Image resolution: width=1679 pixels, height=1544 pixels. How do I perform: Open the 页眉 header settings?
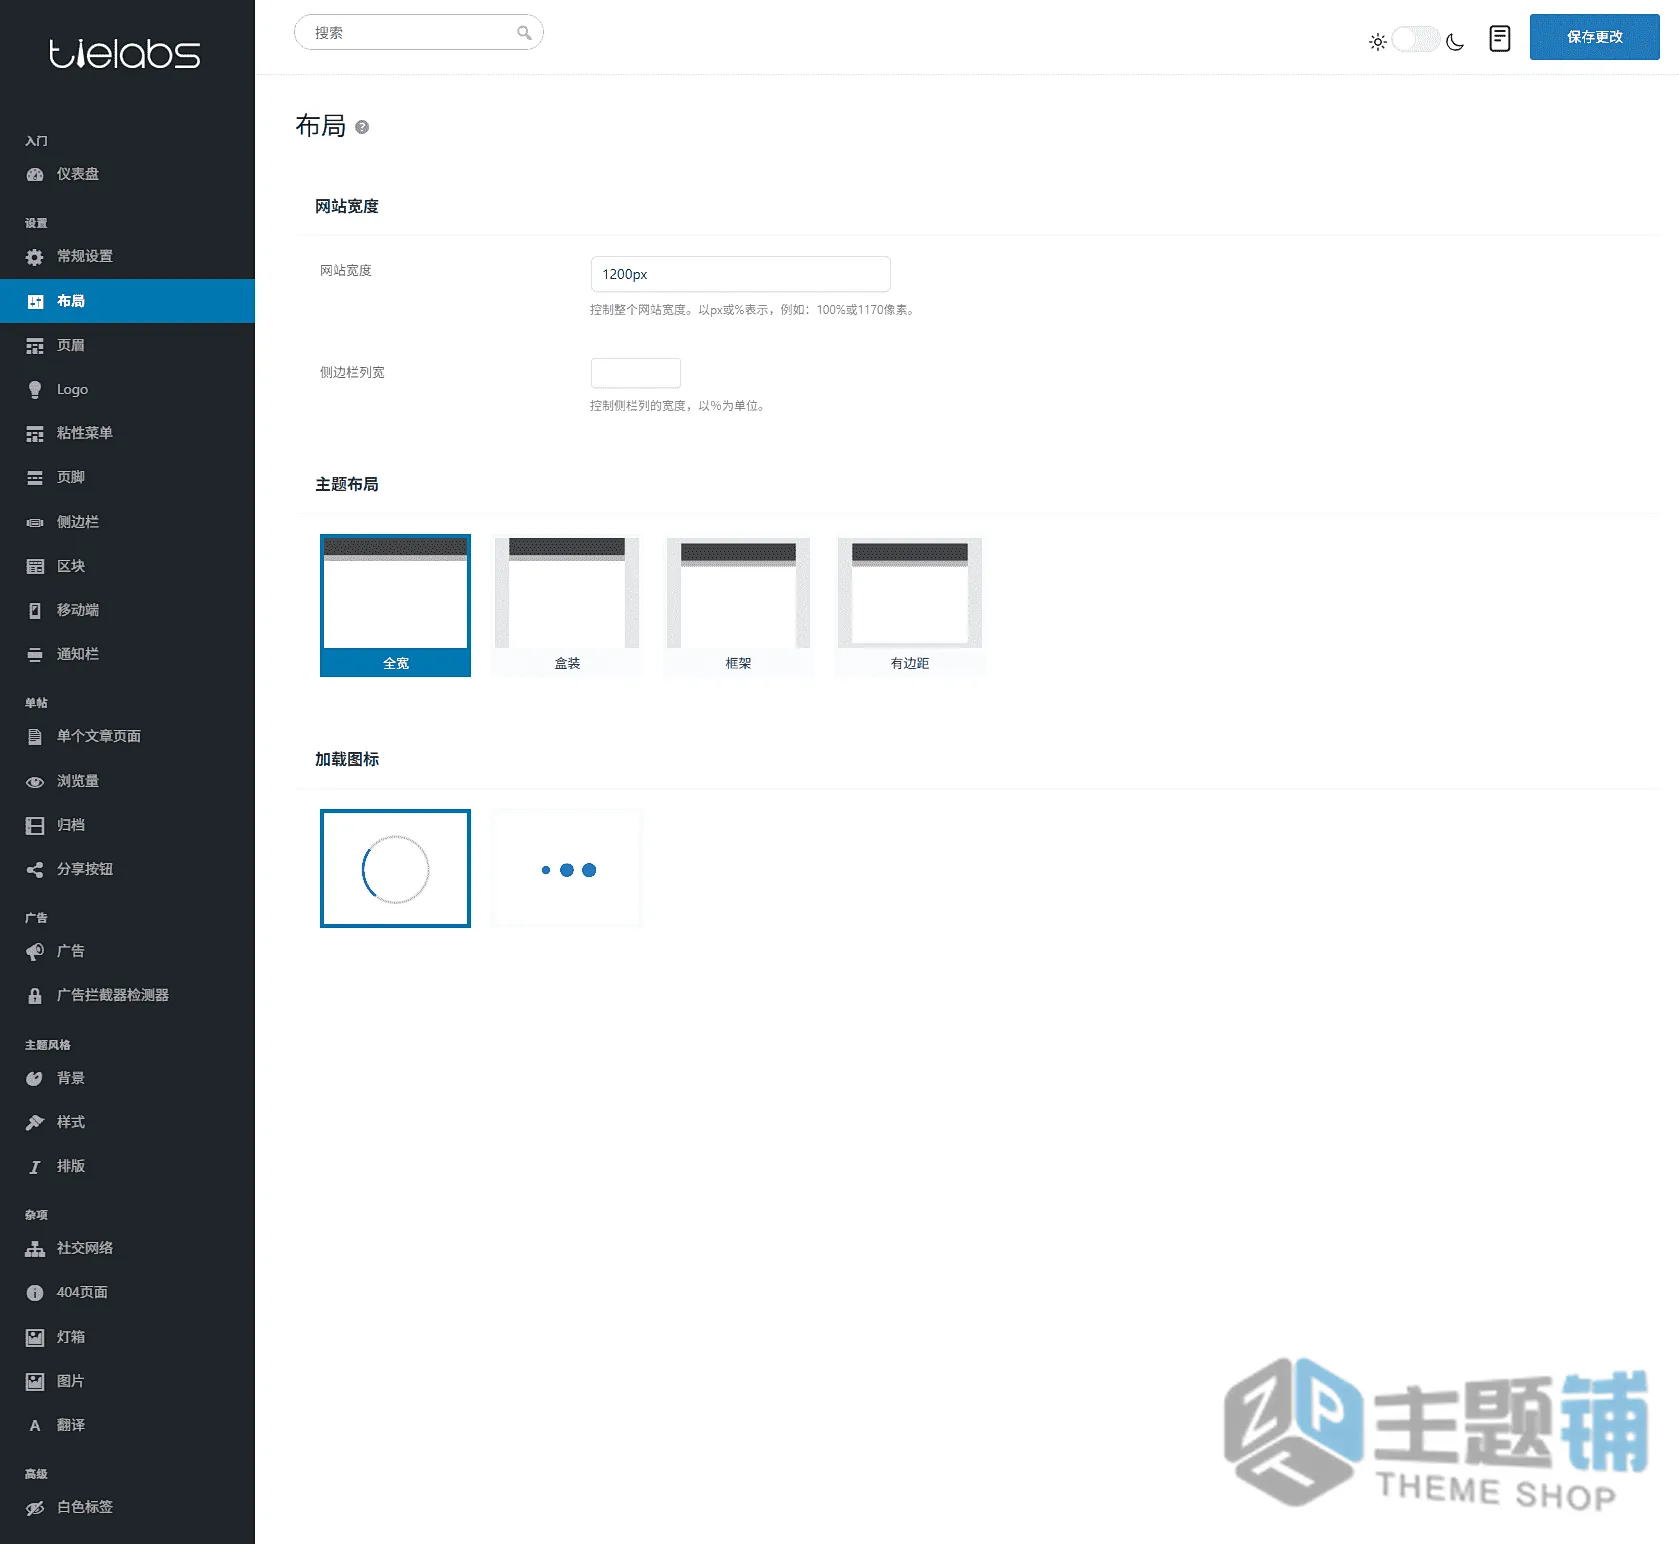pos(127,345)
